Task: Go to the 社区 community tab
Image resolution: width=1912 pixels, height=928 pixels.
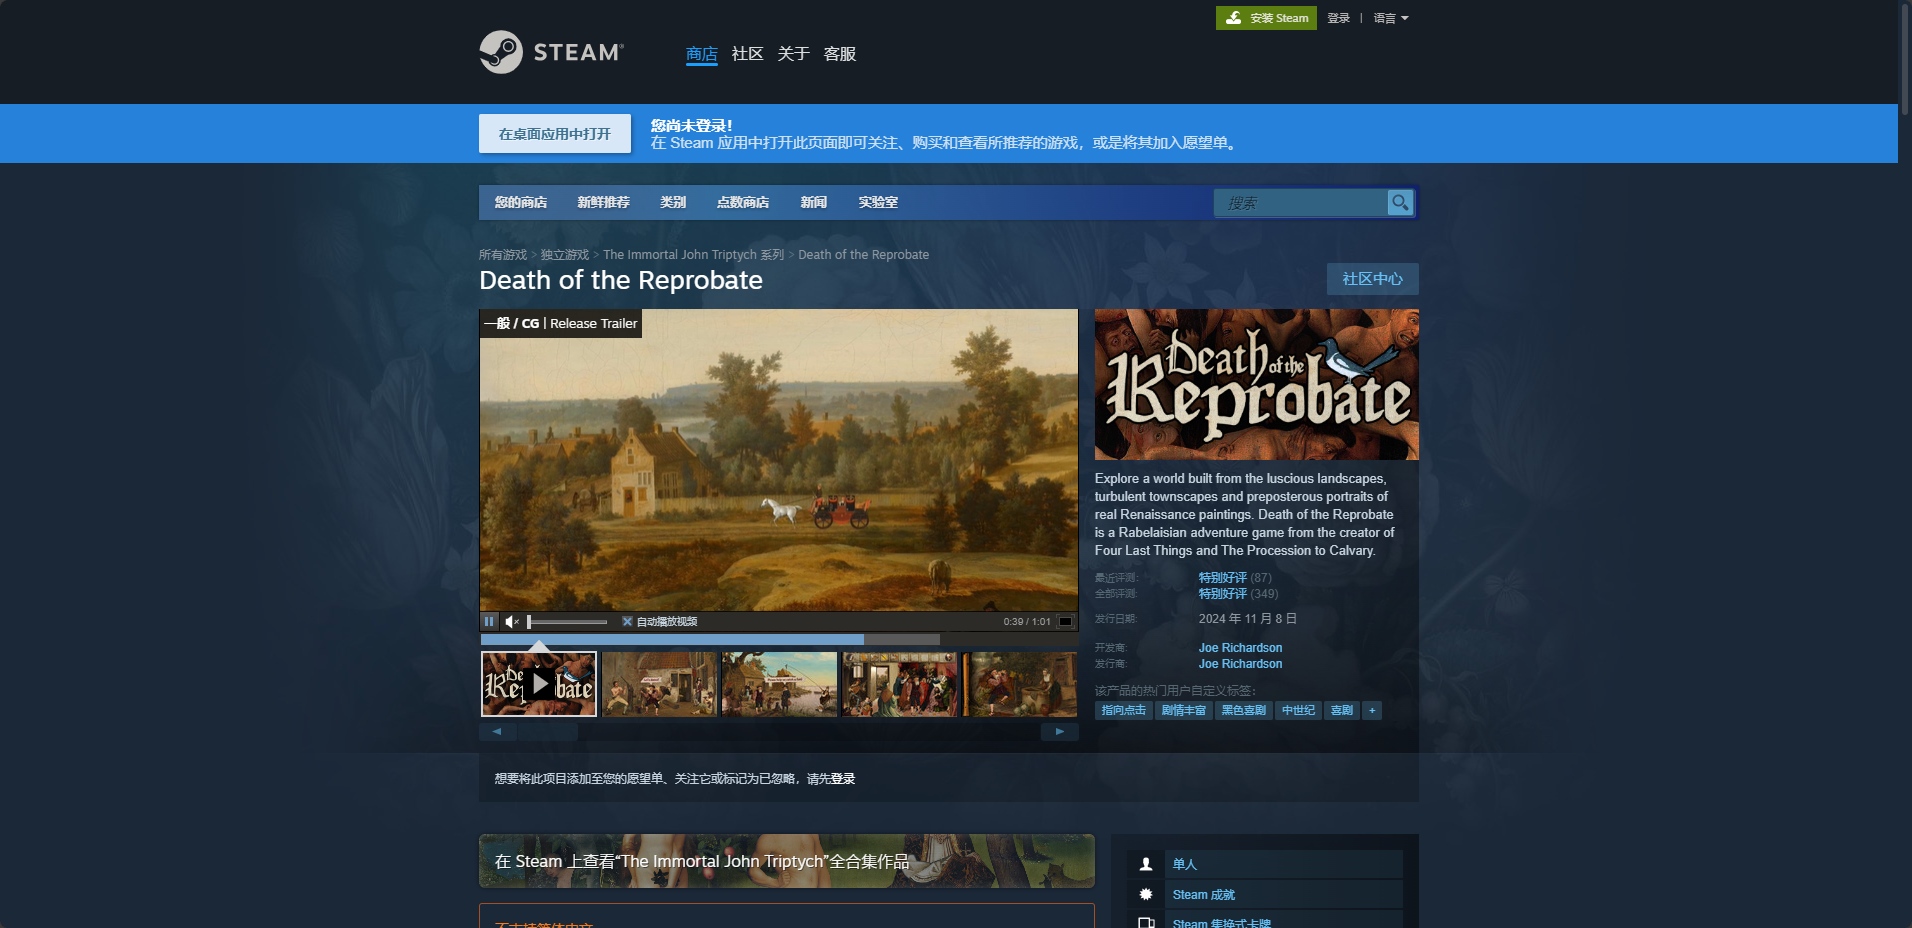Action: [748, 54]
